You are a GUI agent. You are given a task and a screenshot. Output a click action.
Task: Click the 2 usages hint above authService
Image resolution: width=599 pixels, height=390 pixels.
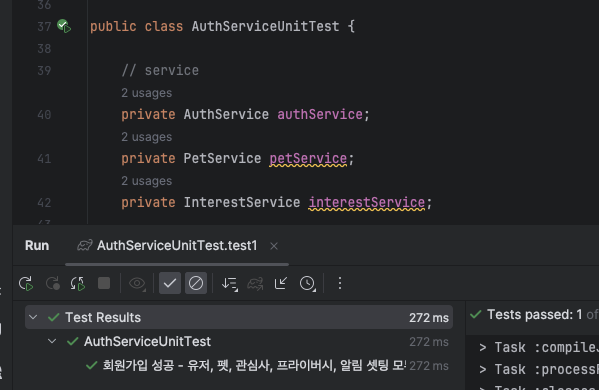pos(147,93)
